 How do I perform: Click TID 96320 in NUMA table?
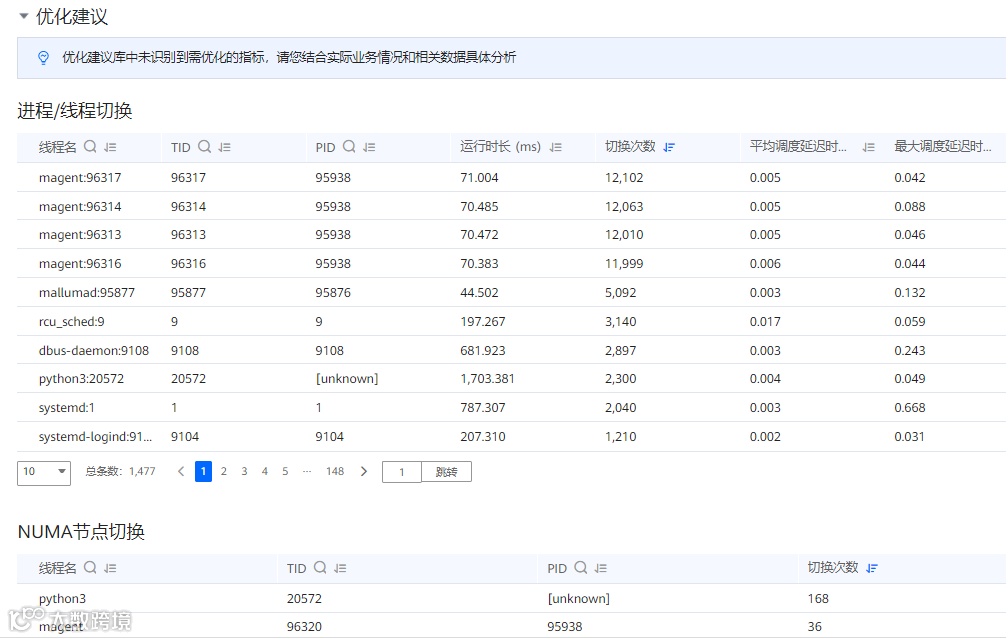(x=304, y=627)
